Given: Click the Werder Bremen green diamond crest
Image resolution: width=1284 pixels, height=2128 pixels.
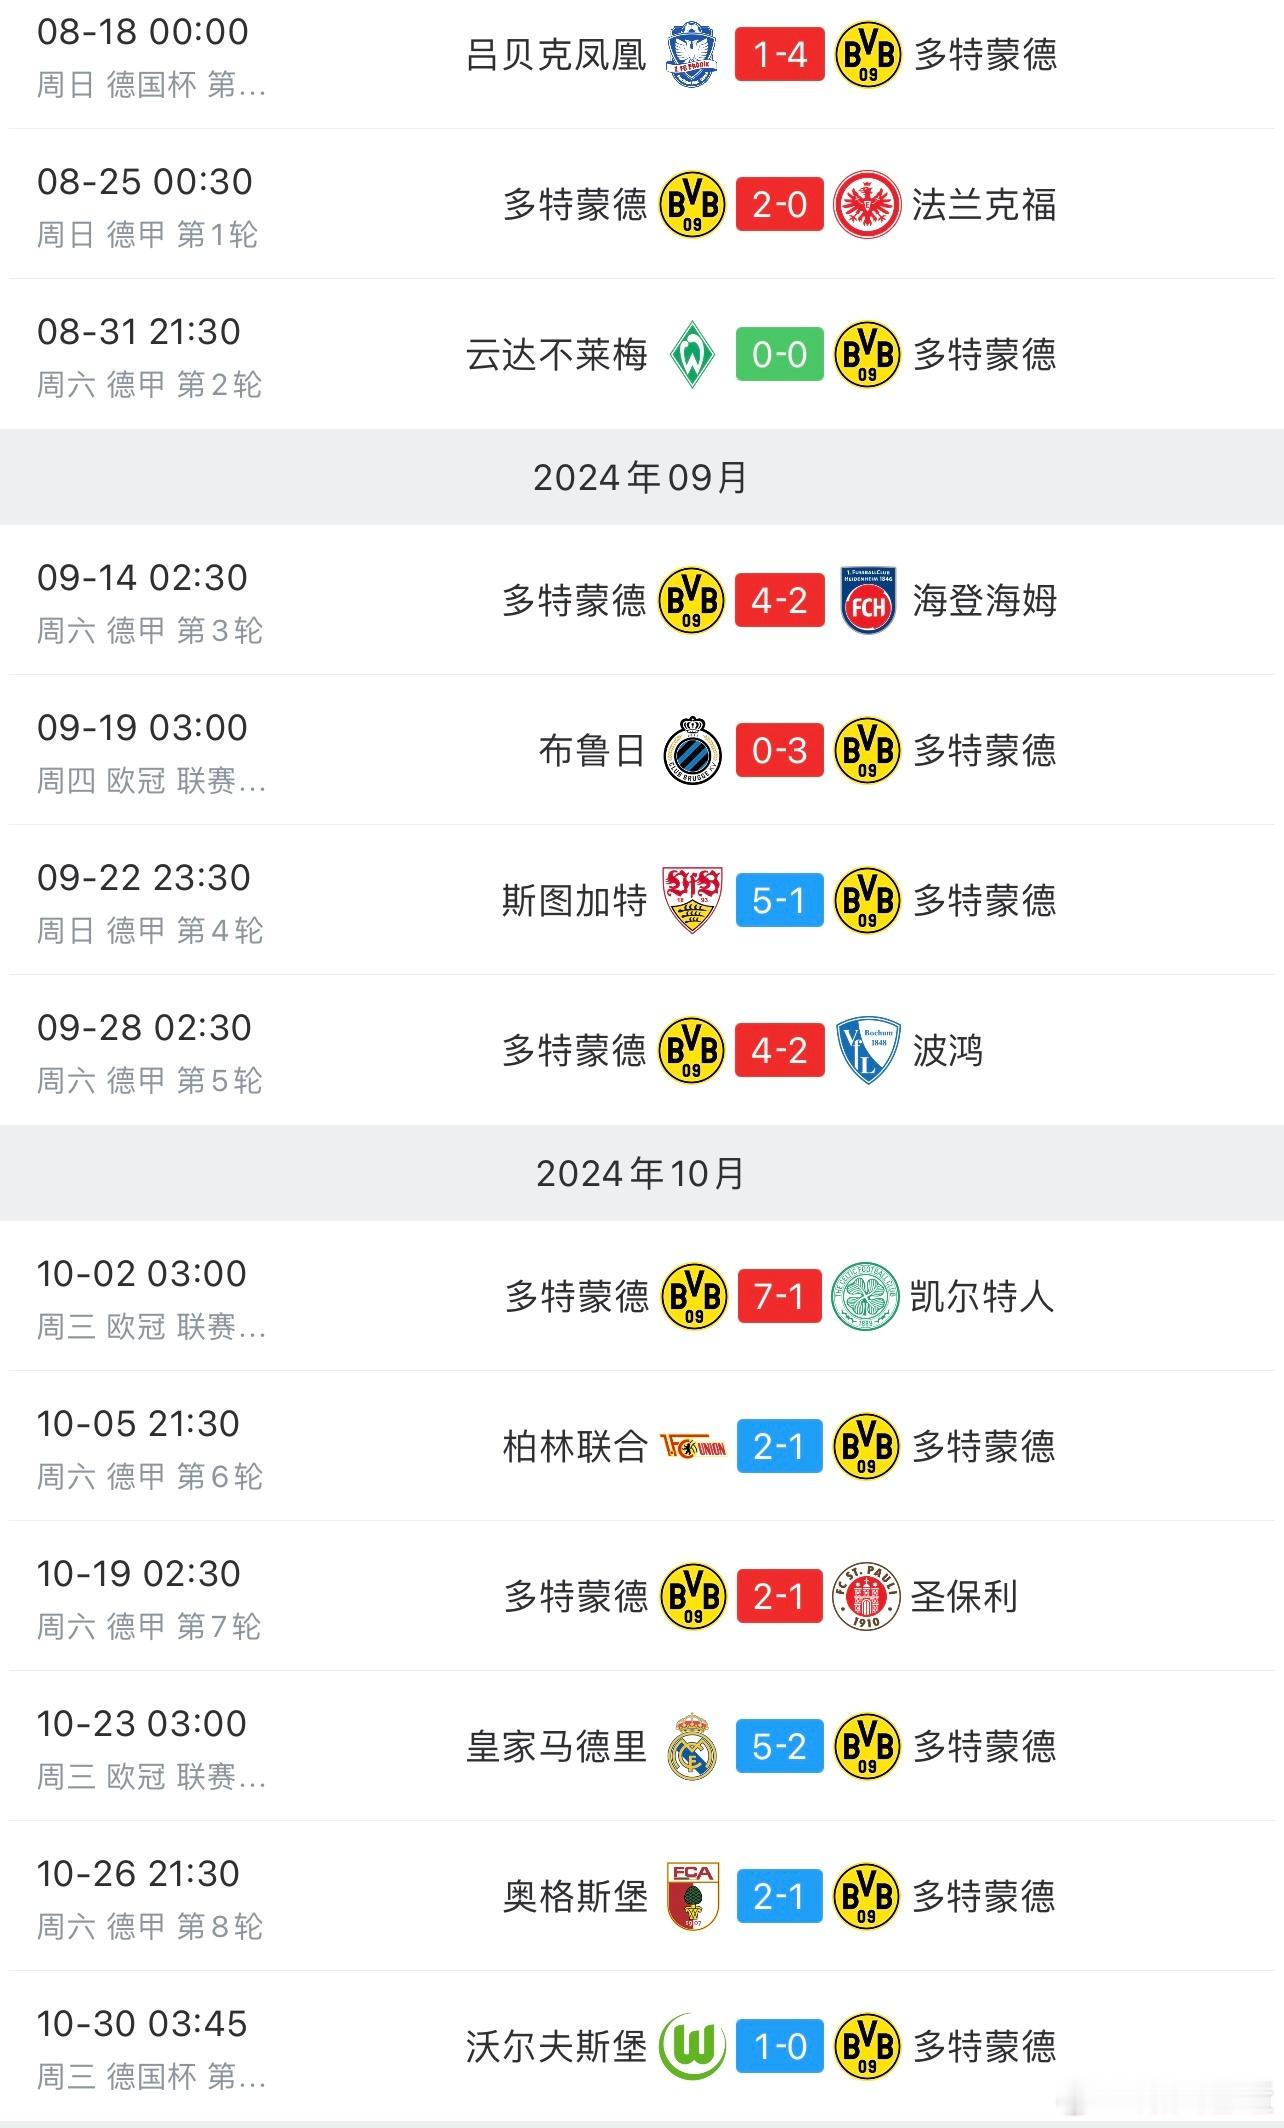Looking at the screenshot, I should tap(692, 354).
